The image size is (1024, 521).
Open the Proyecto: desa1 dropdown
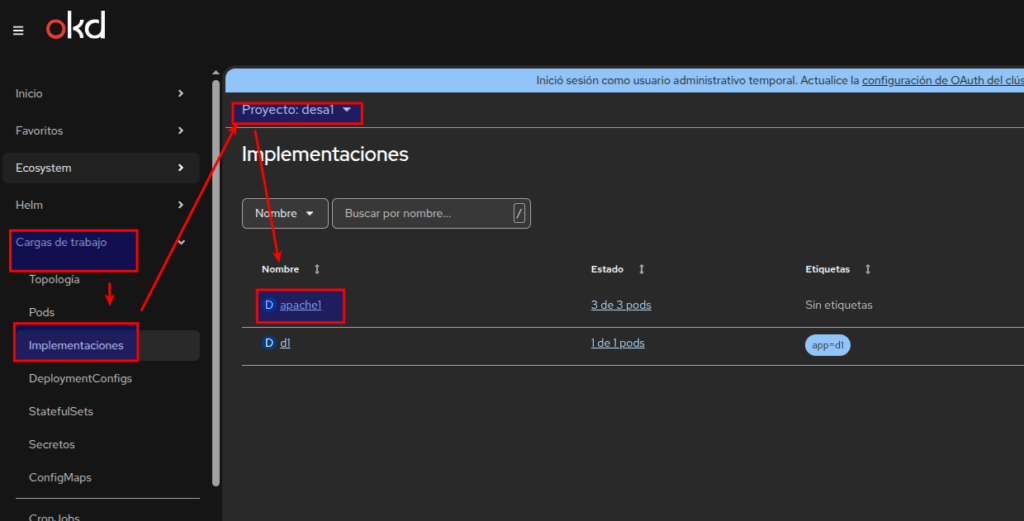tap(297, 111)
